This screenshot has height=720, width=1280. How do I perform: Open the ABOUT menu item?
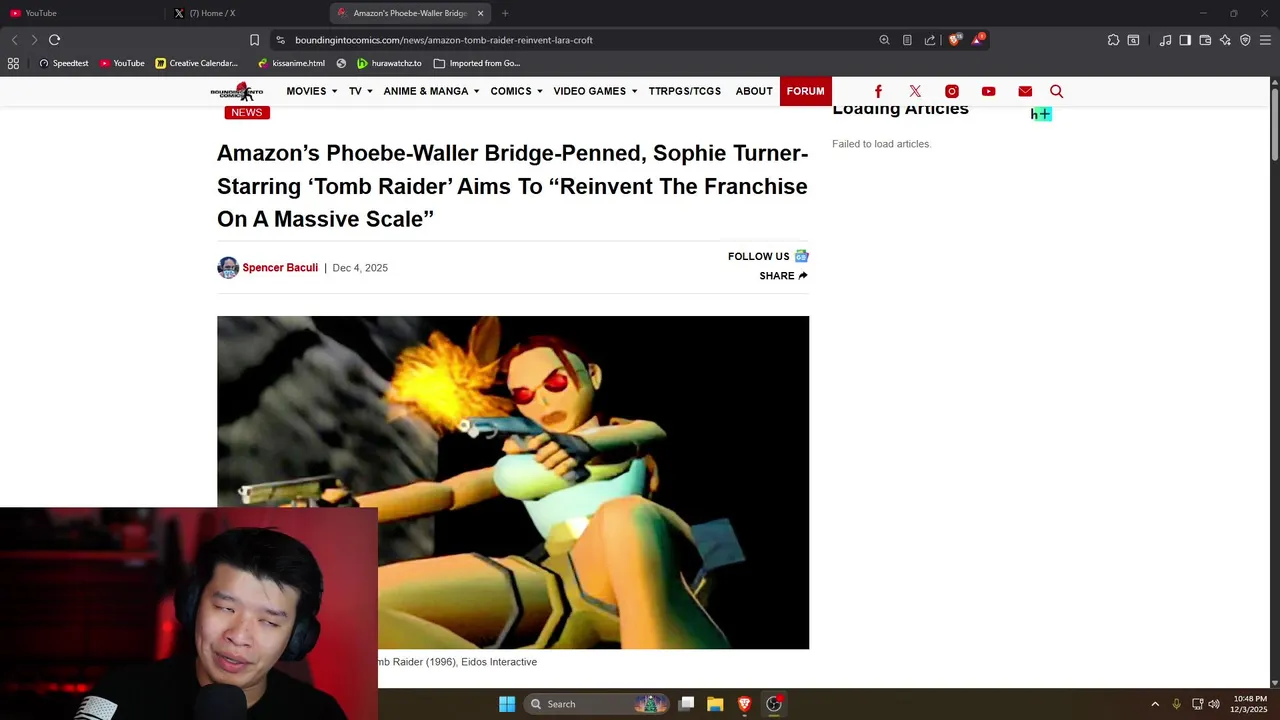(x=754, y=91)
